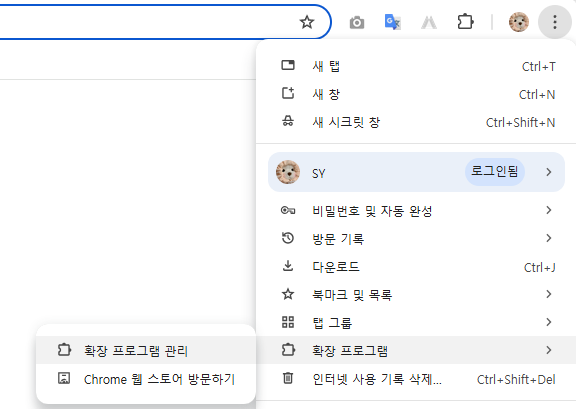Expand the SY profile submenu chevron
The height and width of the screenshot is (409, 576).
pos(548,172)
